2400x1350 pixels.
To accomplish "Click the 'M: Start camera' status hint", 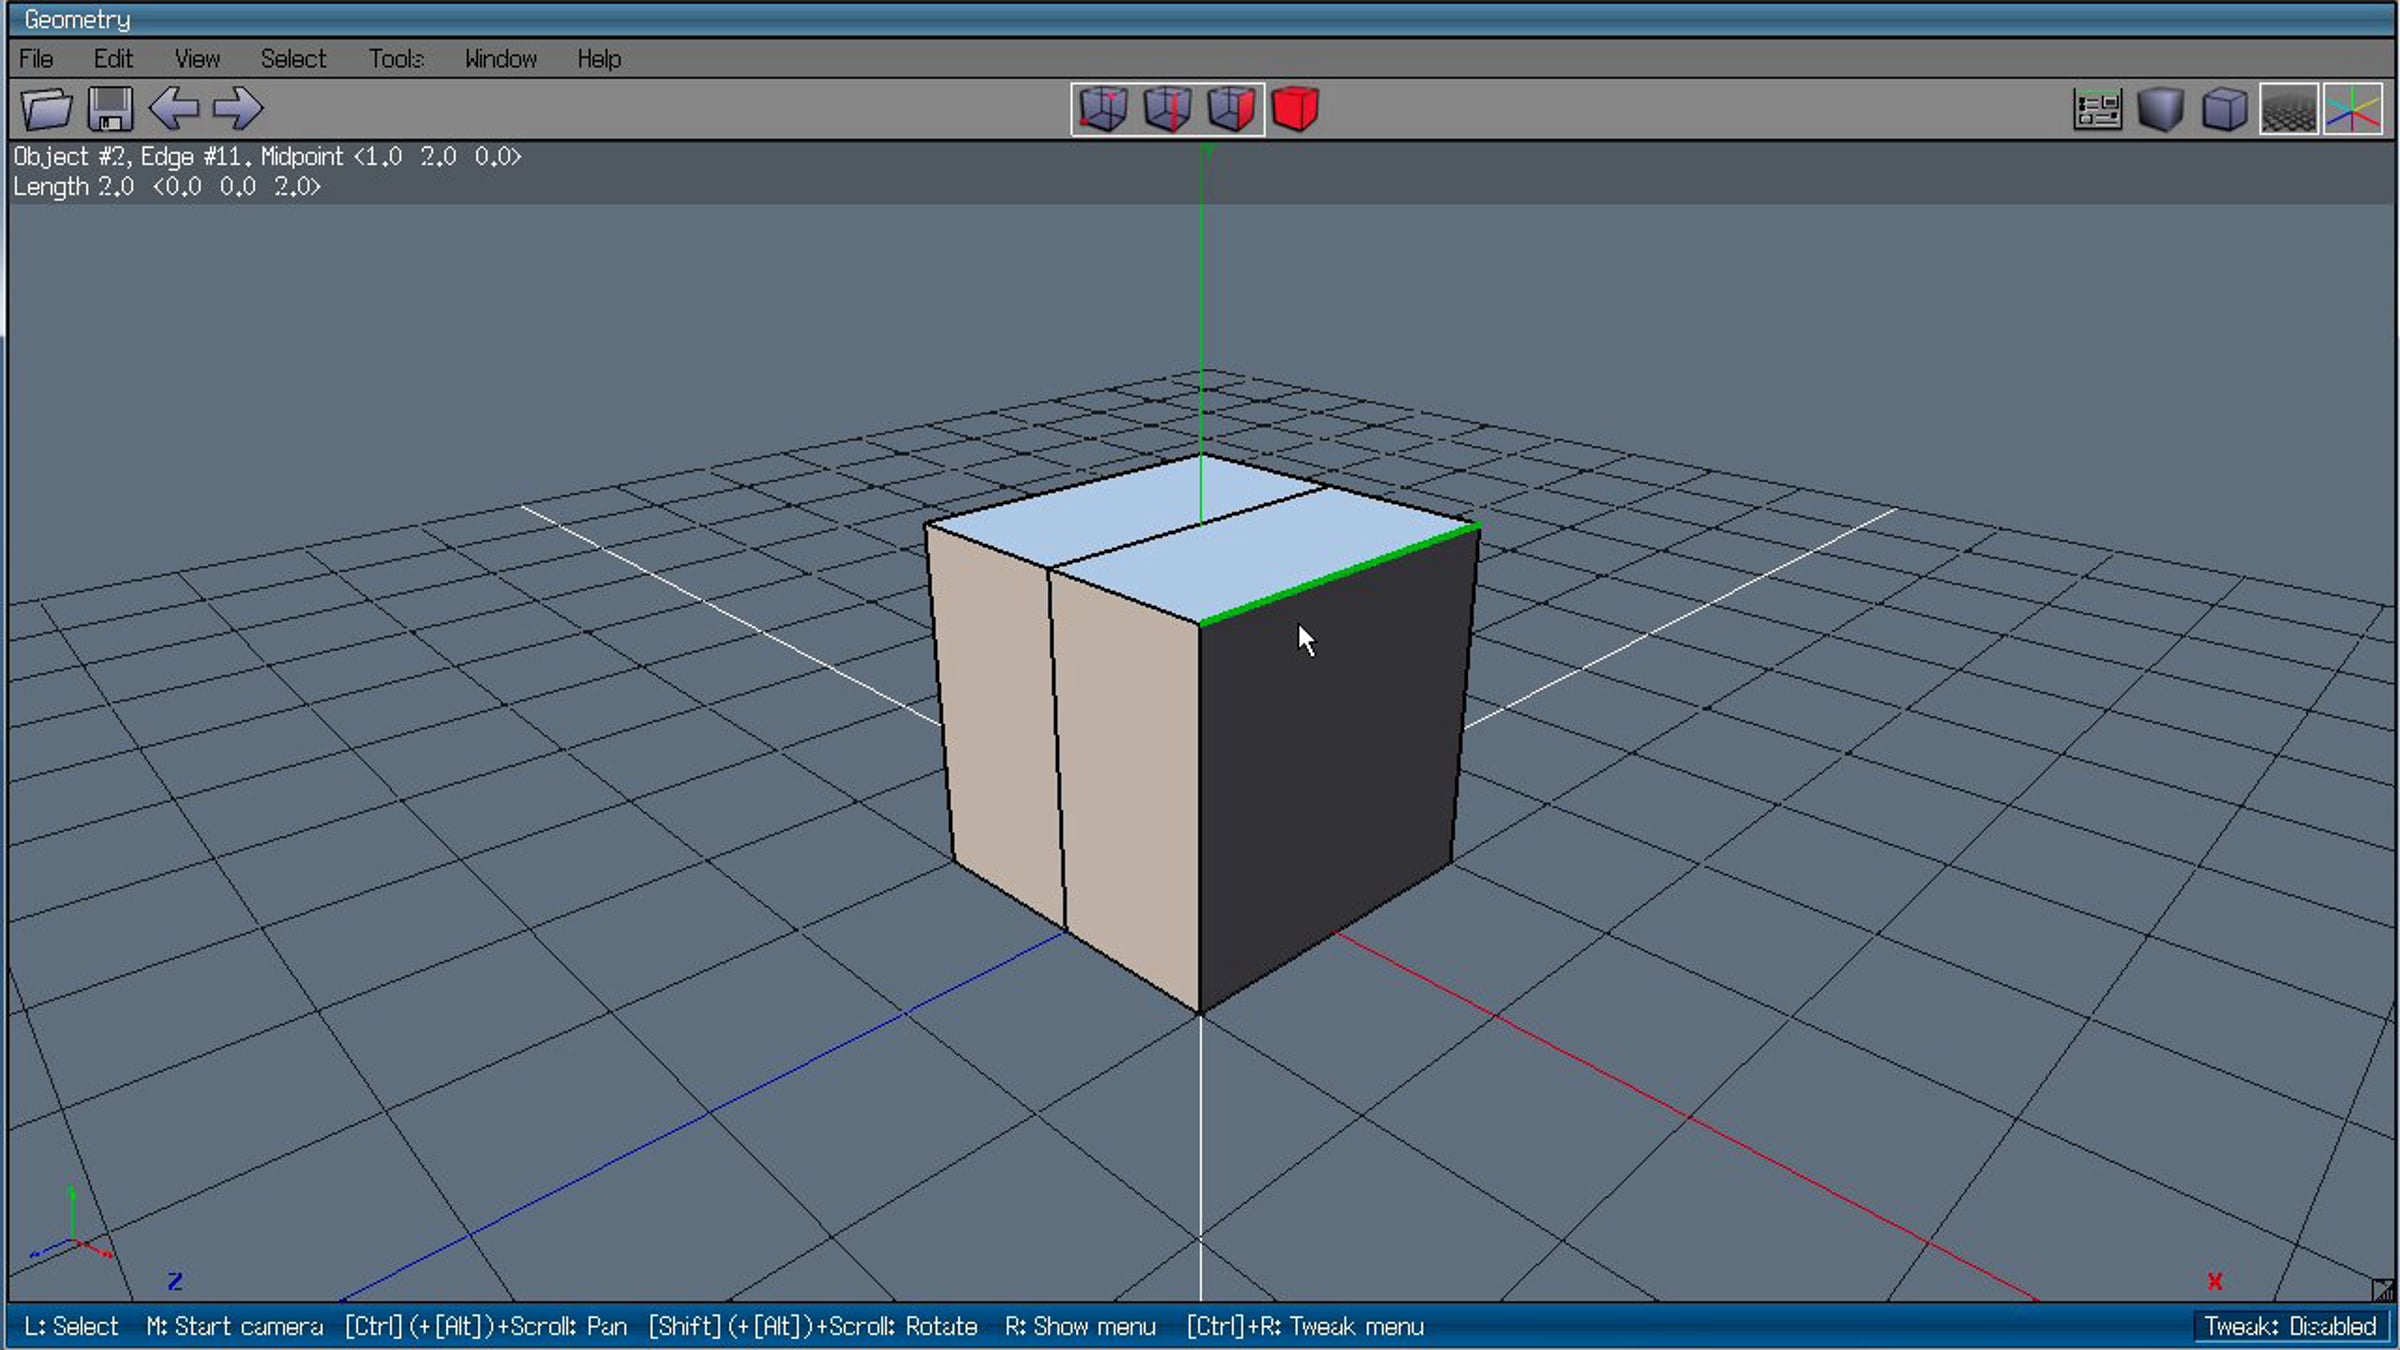I will point(235,1326).
